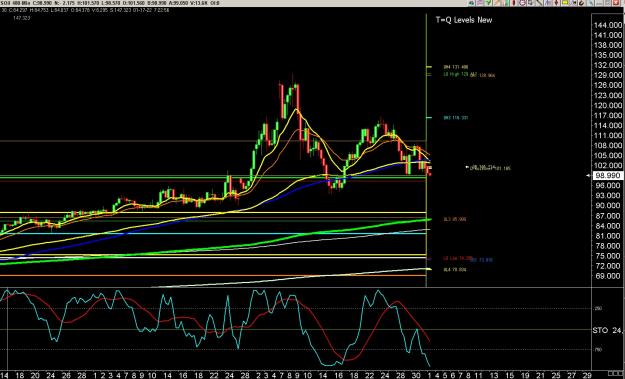Click the 126.000 price axis label
This screenshot has height=379, width=625.
(x=608, y=85)
